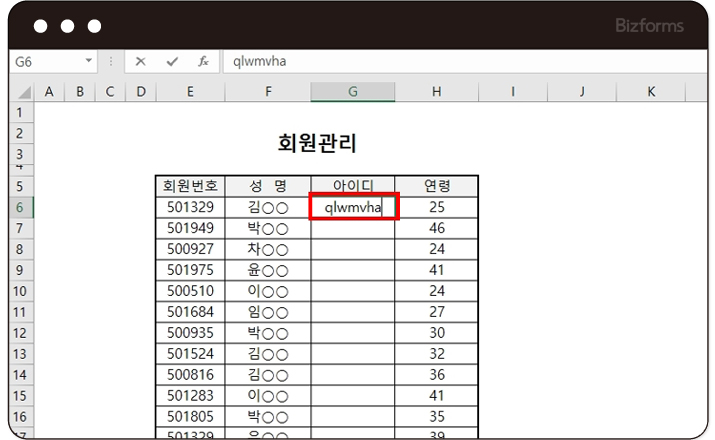Select the row 6 header

(x=20, y=207)
